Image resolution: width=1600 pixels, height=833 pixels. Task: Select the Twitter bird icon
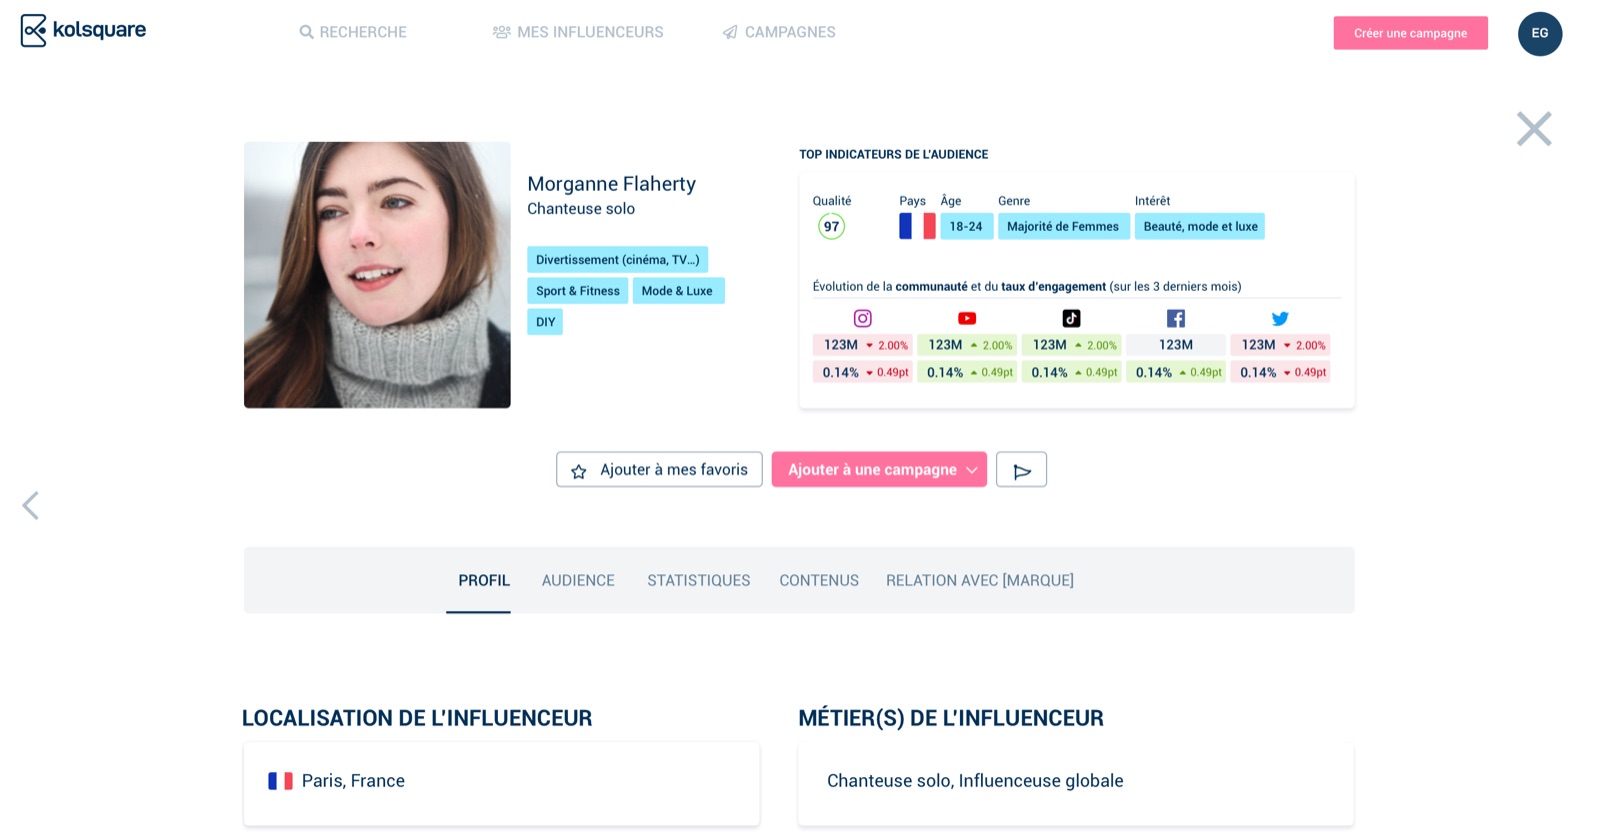[1280, 319]
